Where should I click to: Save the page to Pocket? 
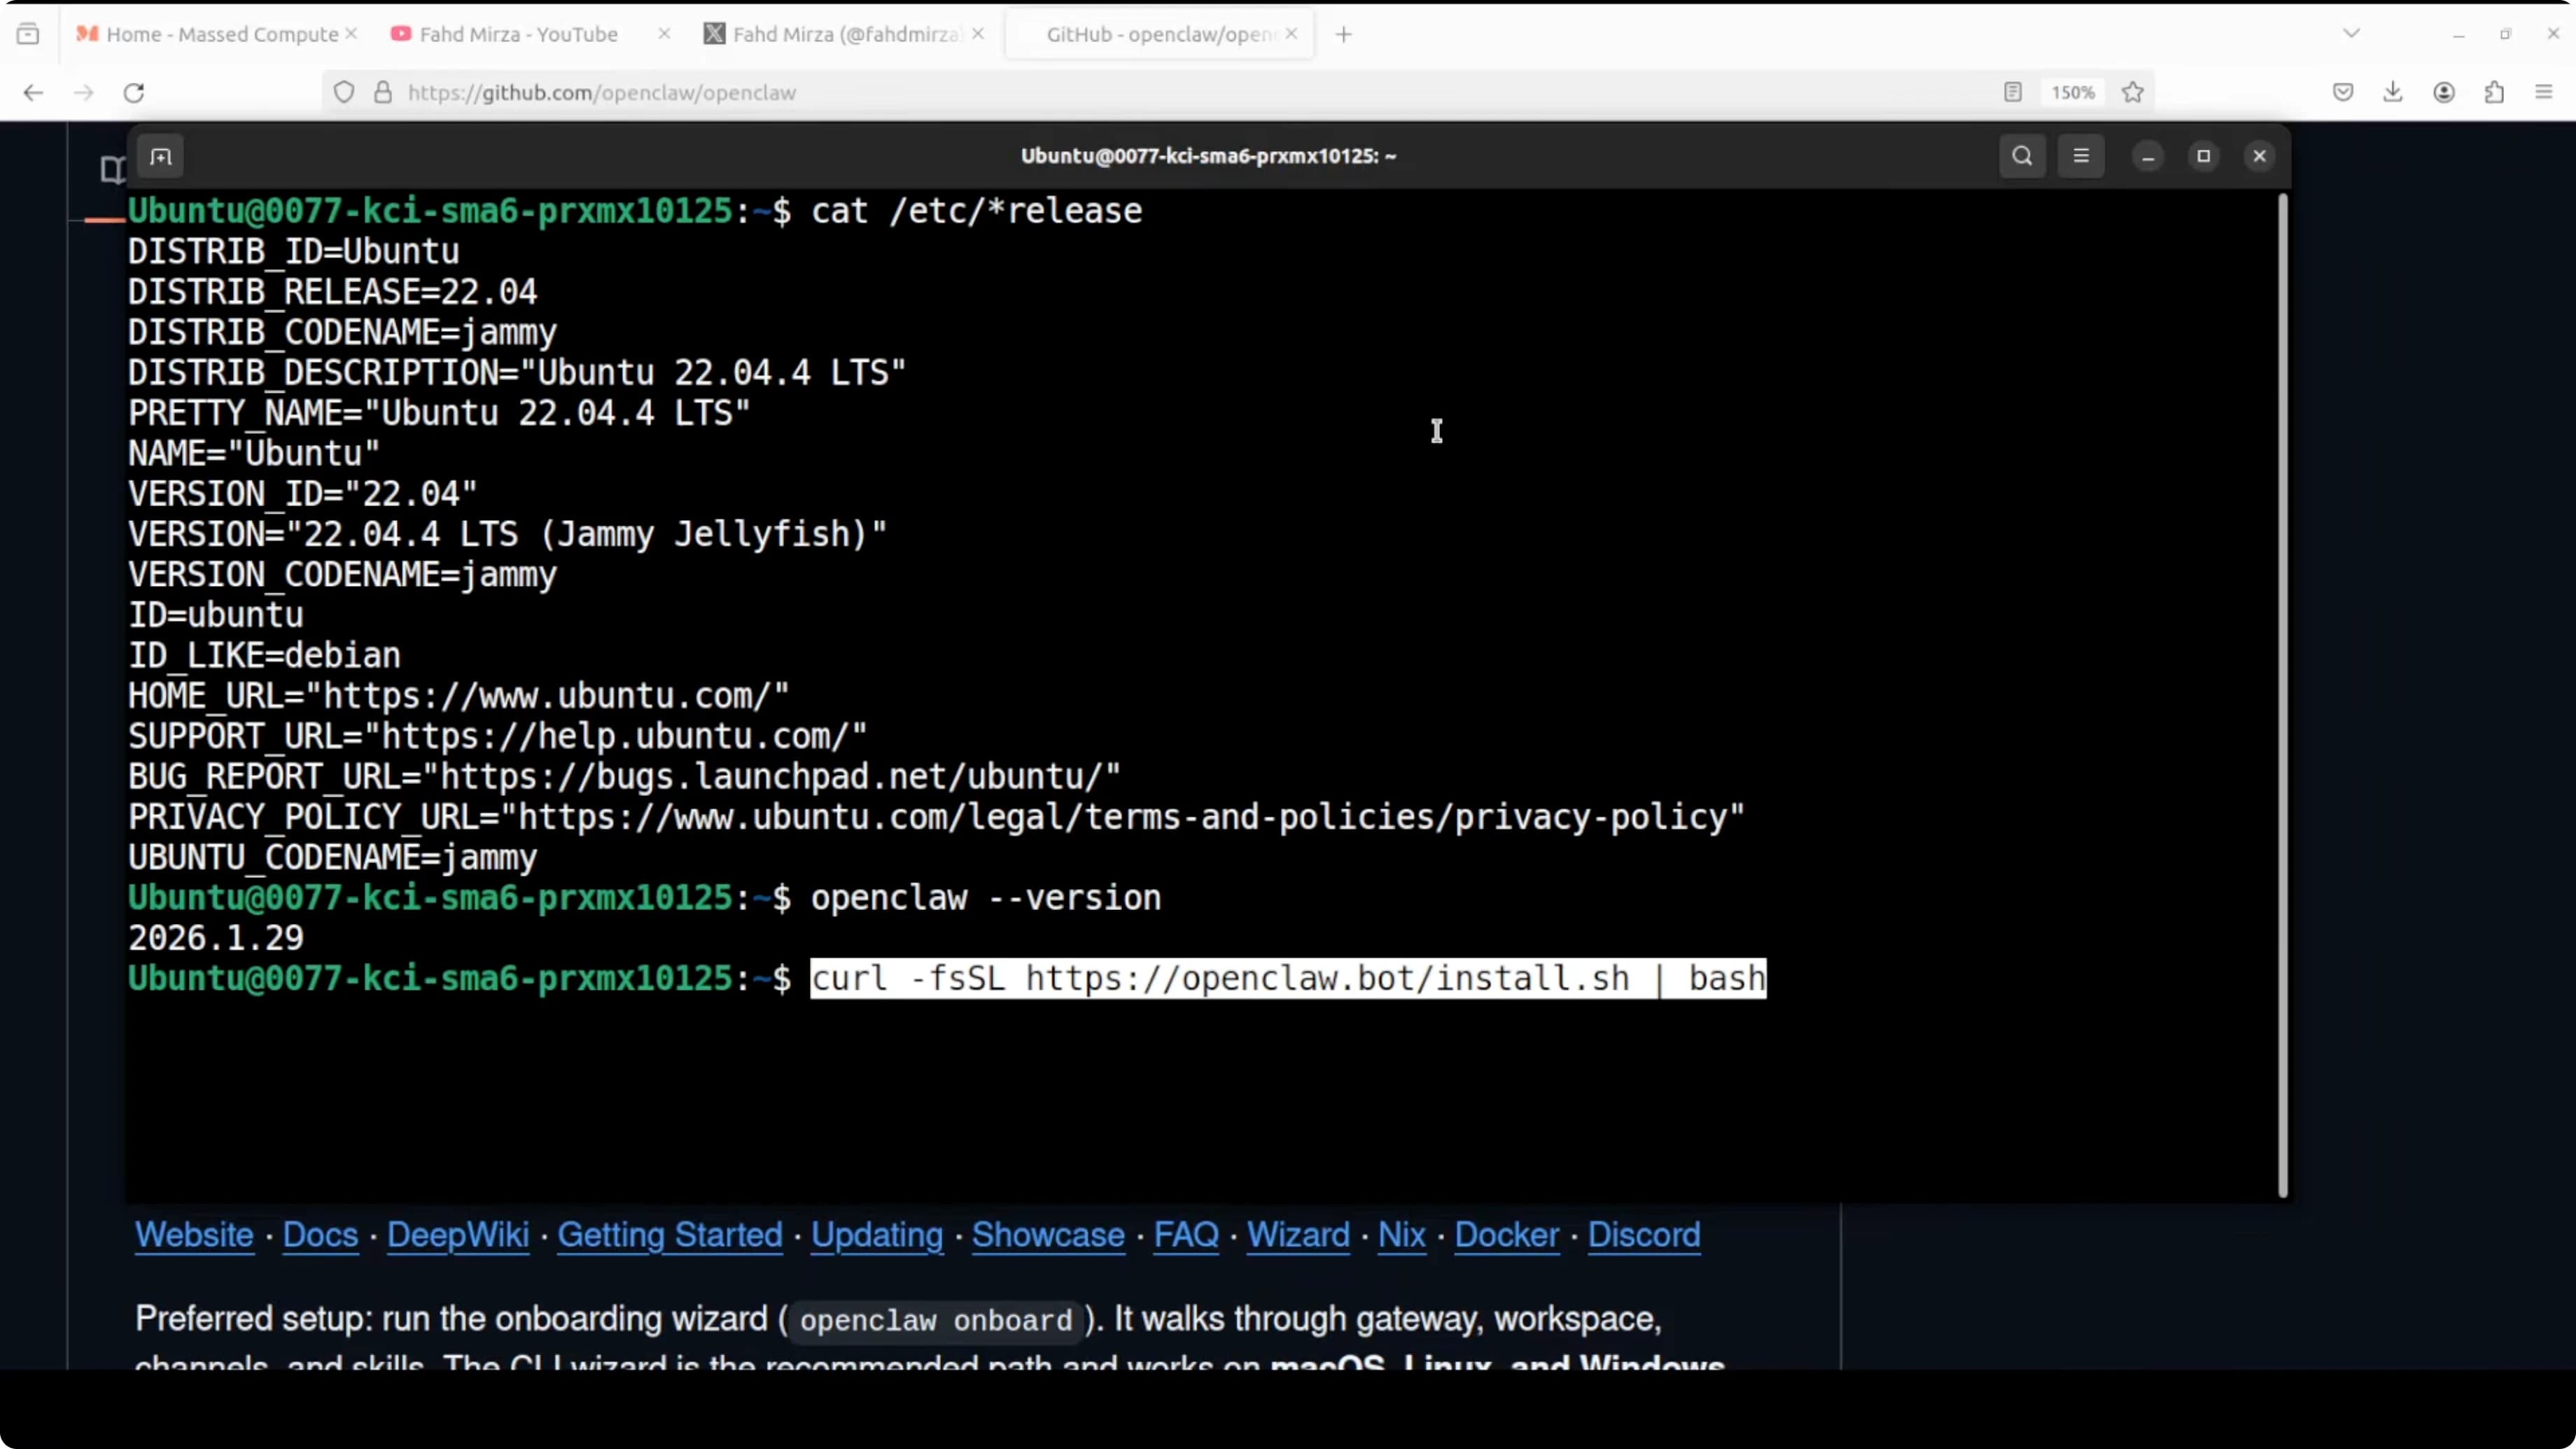(x=2343, y=92)
